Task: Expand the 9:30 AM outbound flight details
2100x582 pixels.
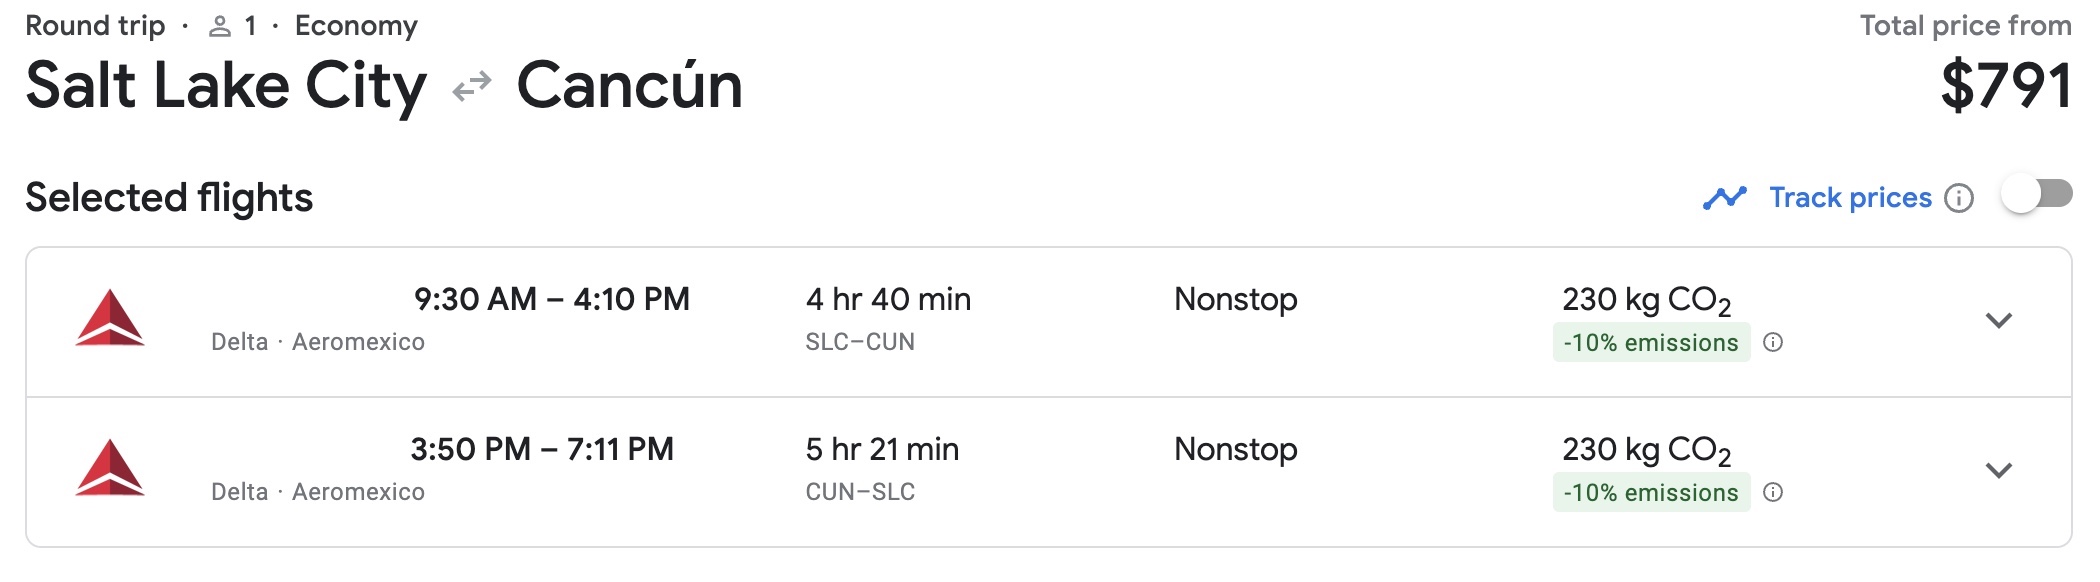Action: pos(1998,321)
